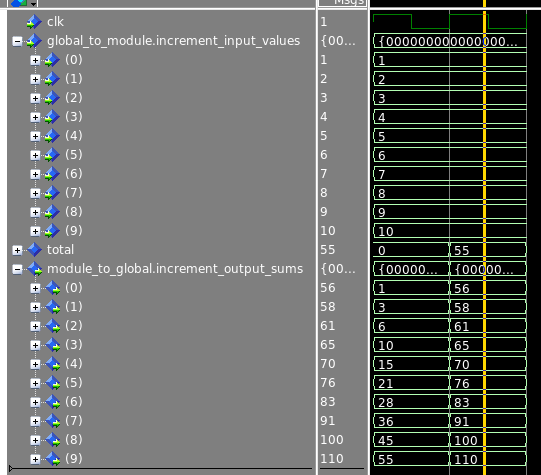Click waveform value 61 for output_sums (2)

coord(462,327)
